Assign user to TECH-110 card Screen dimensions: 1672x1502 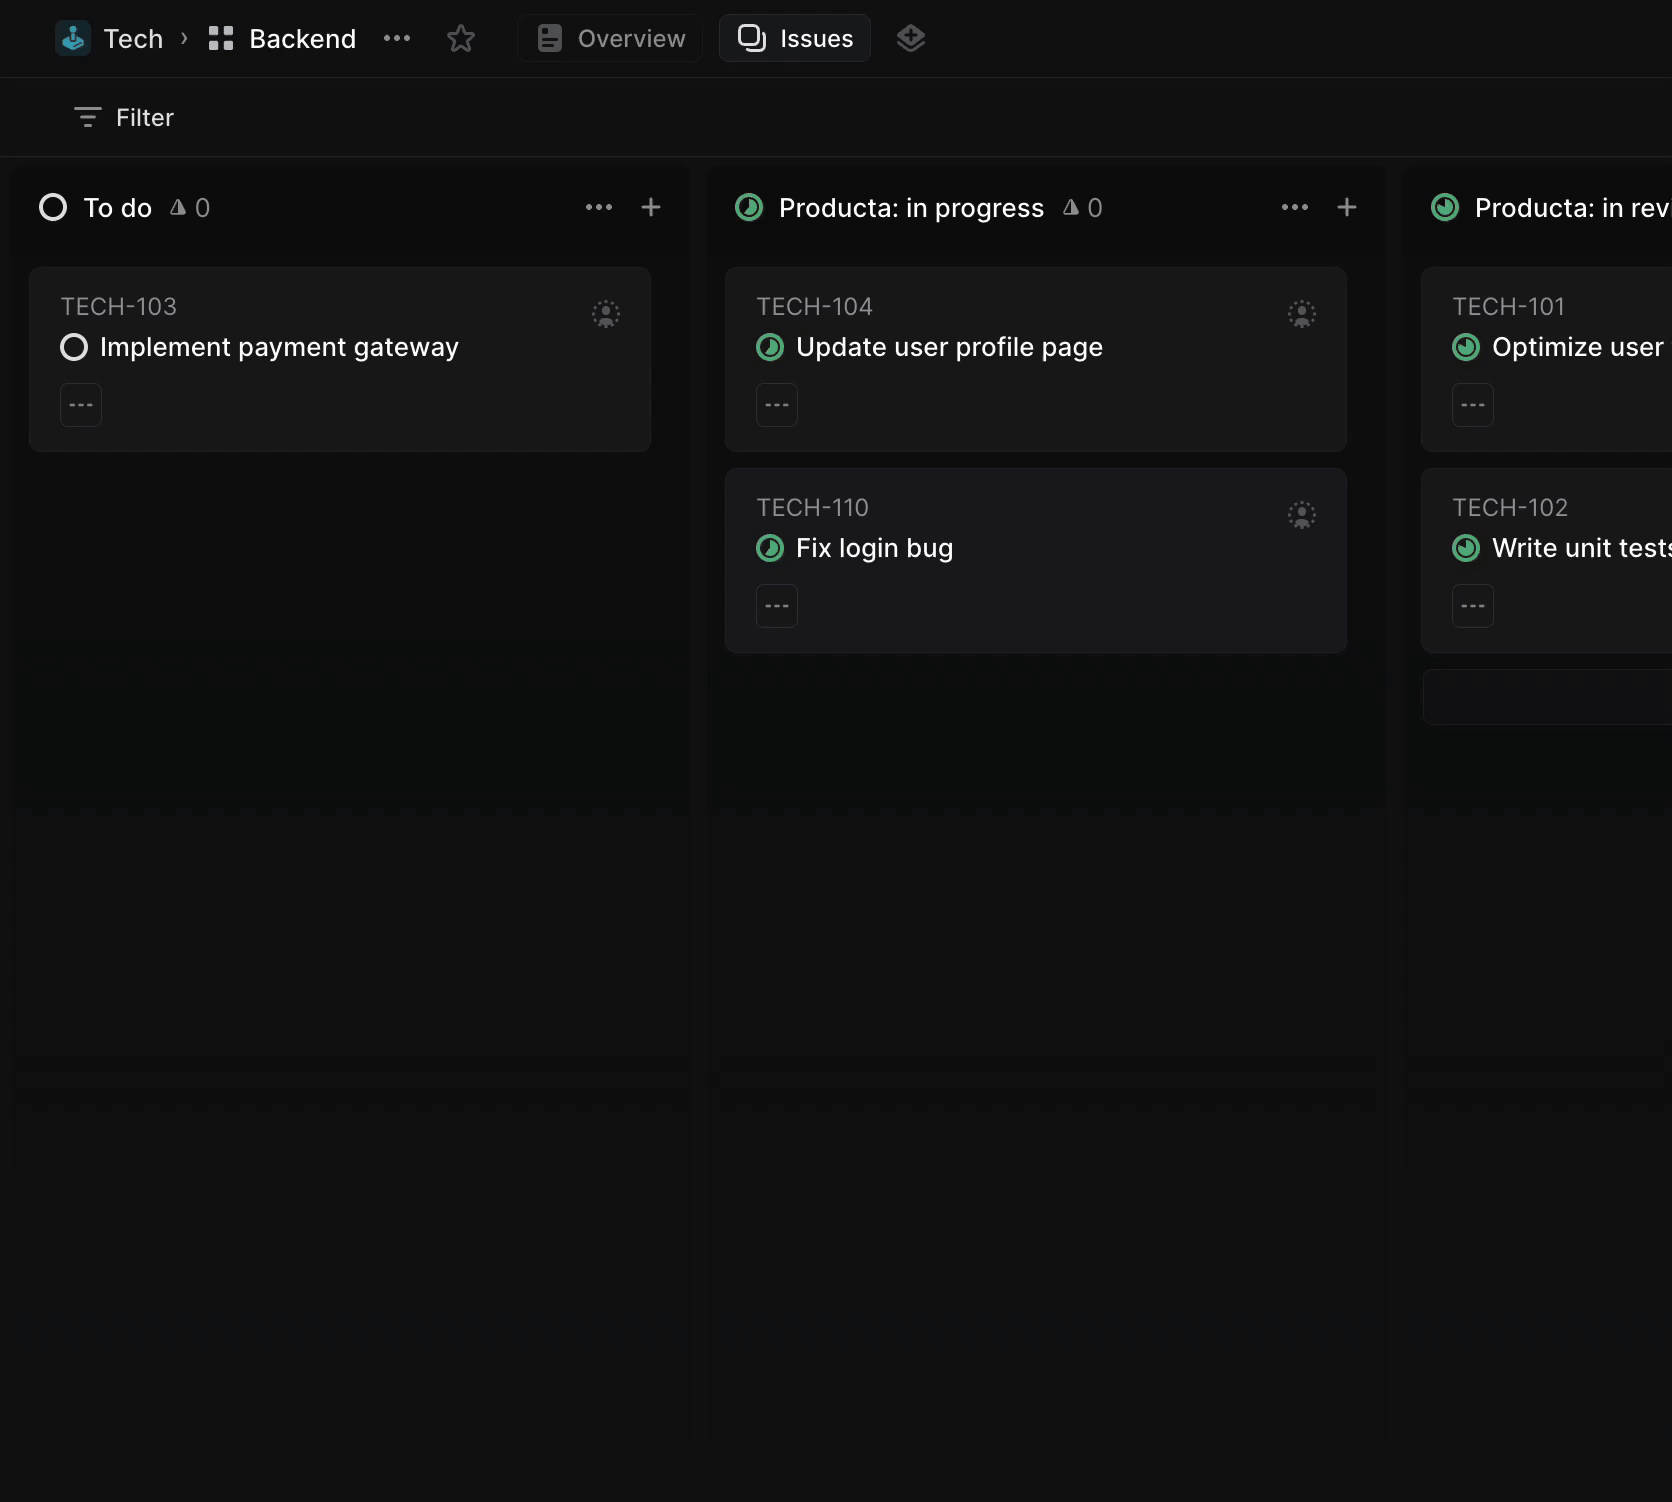(1301, 515)
